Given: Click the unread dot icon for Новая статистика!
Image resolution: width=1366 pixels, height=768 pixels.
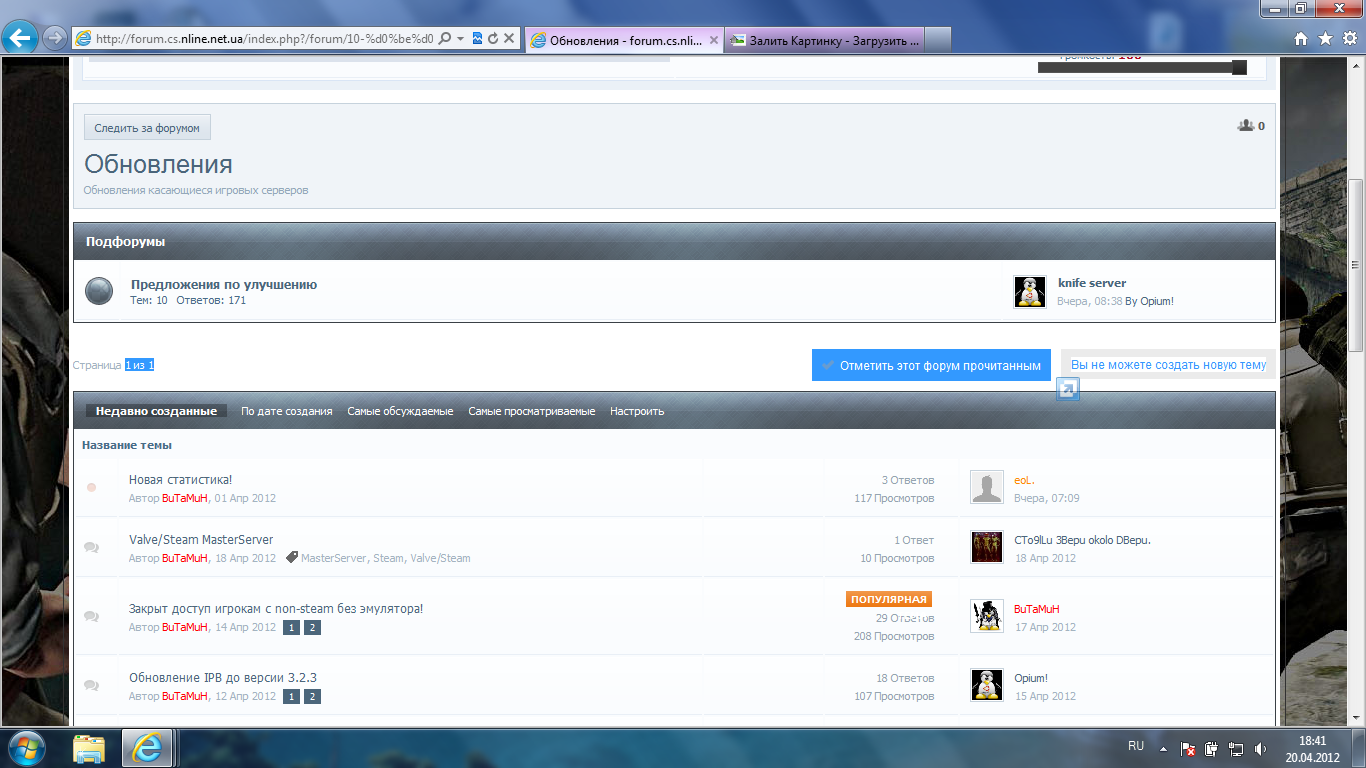Looking at the screenshot, I should (92, 488).
